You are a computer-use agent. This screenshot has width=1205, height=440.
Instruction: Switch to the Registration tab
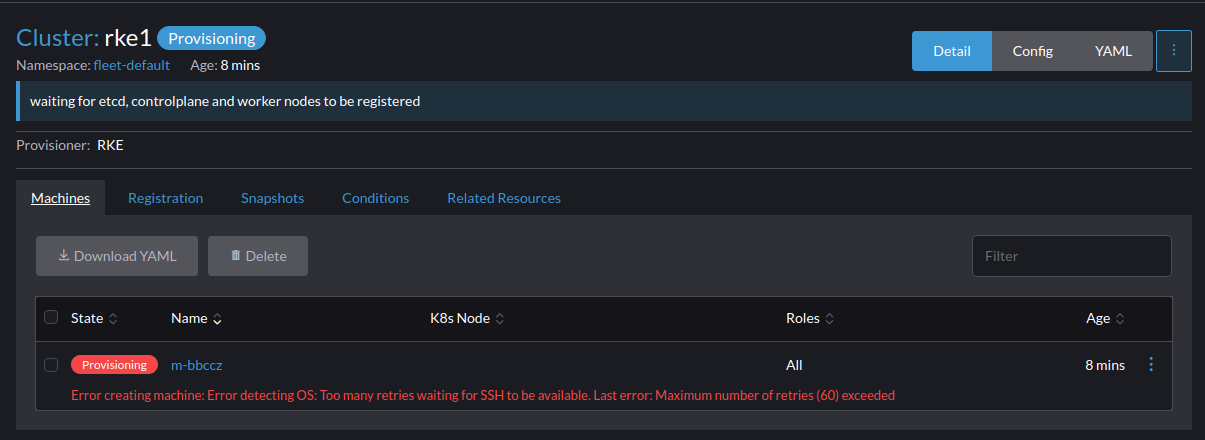[165, 198]
